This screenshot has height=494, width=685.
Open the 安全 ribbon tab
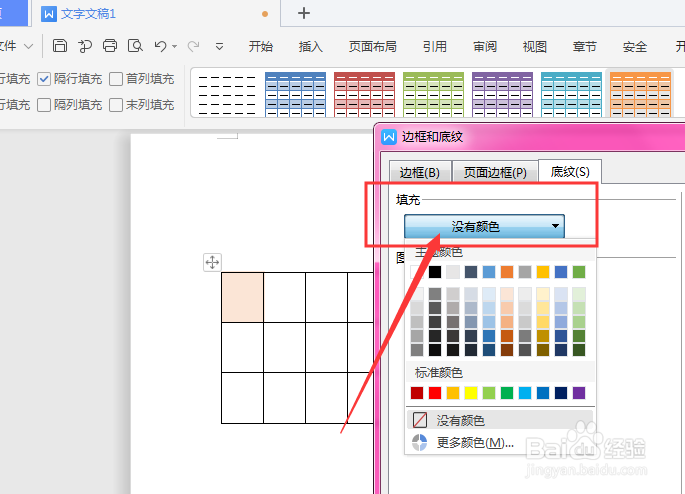(635, 46)
